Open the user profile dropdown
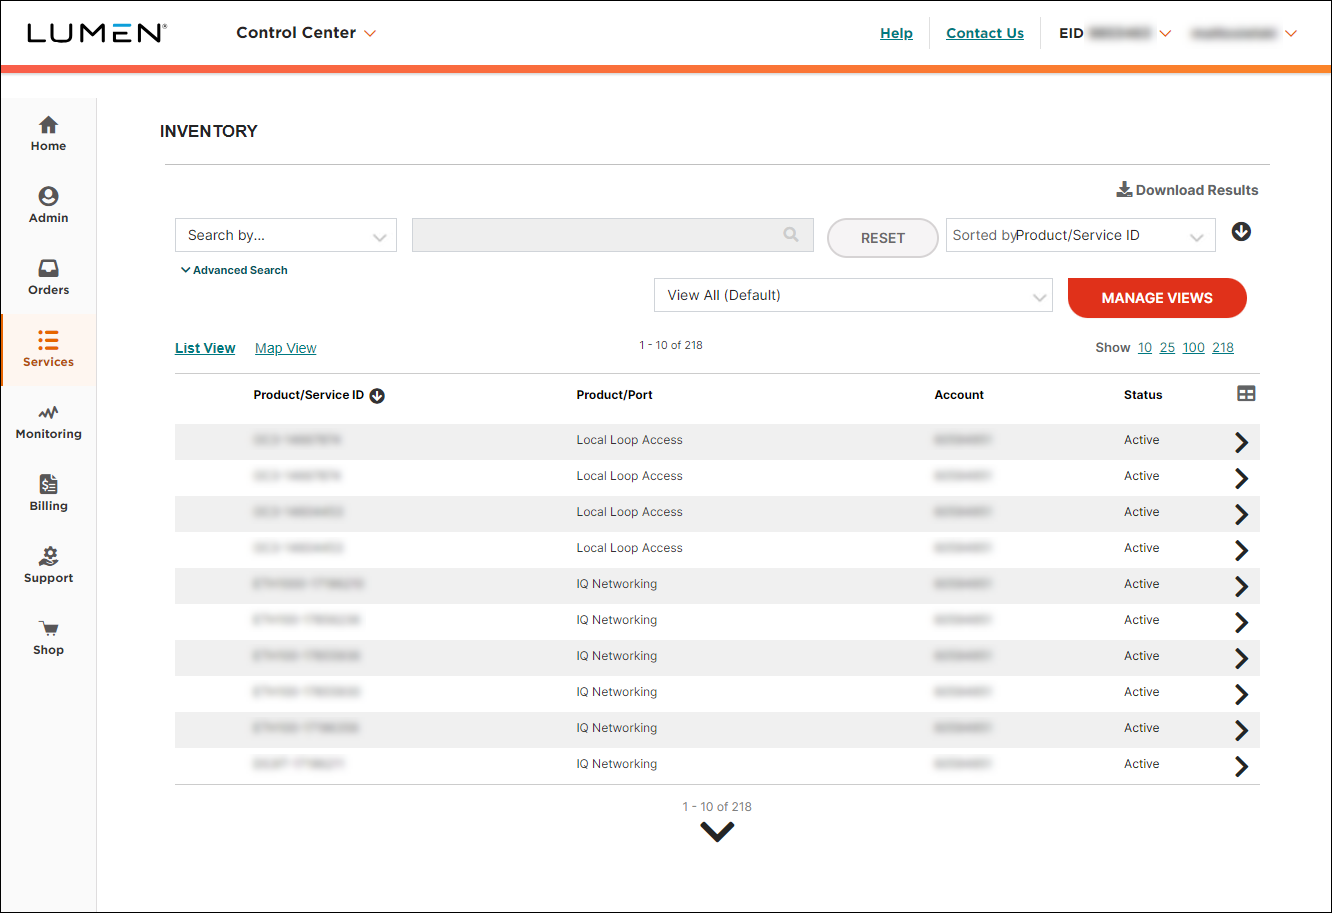 1243,33
